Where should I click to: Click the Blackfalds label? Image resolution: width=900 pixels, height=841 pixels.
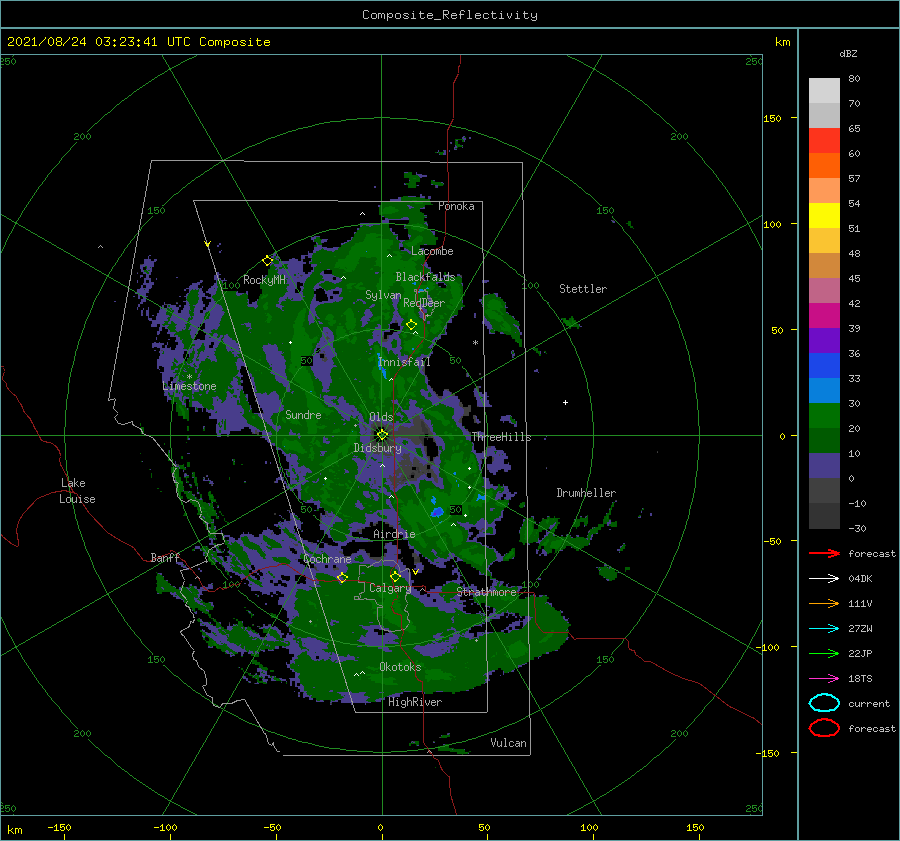[x=425, y=277]
